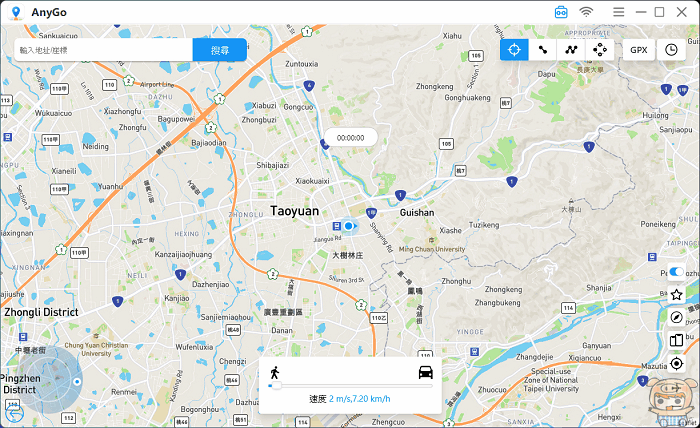The height and width of the screenshot is (428, 700).
Task: Toggle the blue switch on right sidebar
Action: (676, 272)
